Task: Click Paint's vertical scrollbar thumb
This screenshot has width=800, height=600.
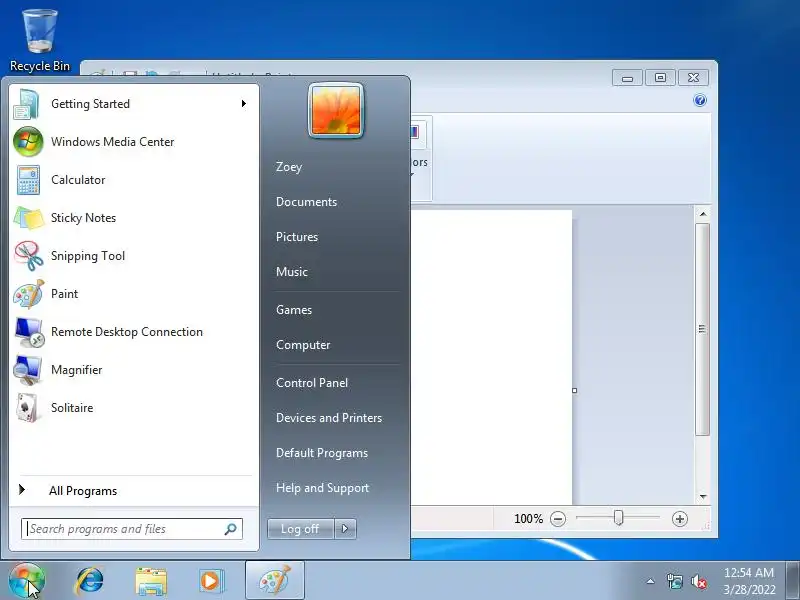Action: click(703, 329)
